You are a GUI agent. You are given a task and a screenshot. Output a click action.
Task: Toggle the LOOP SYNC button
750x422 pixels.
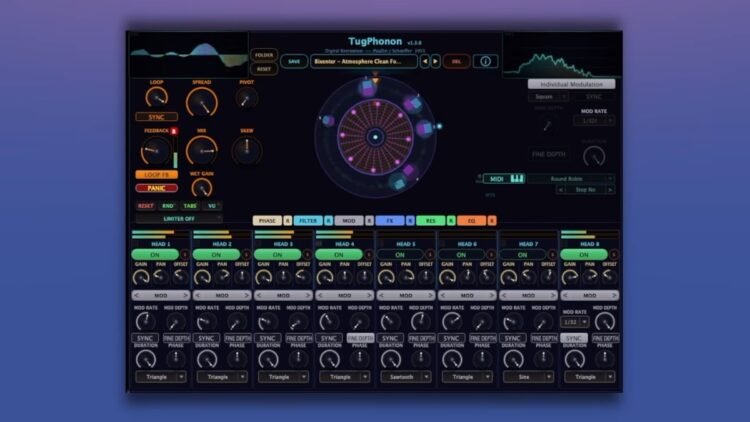[x=156, y=117]
